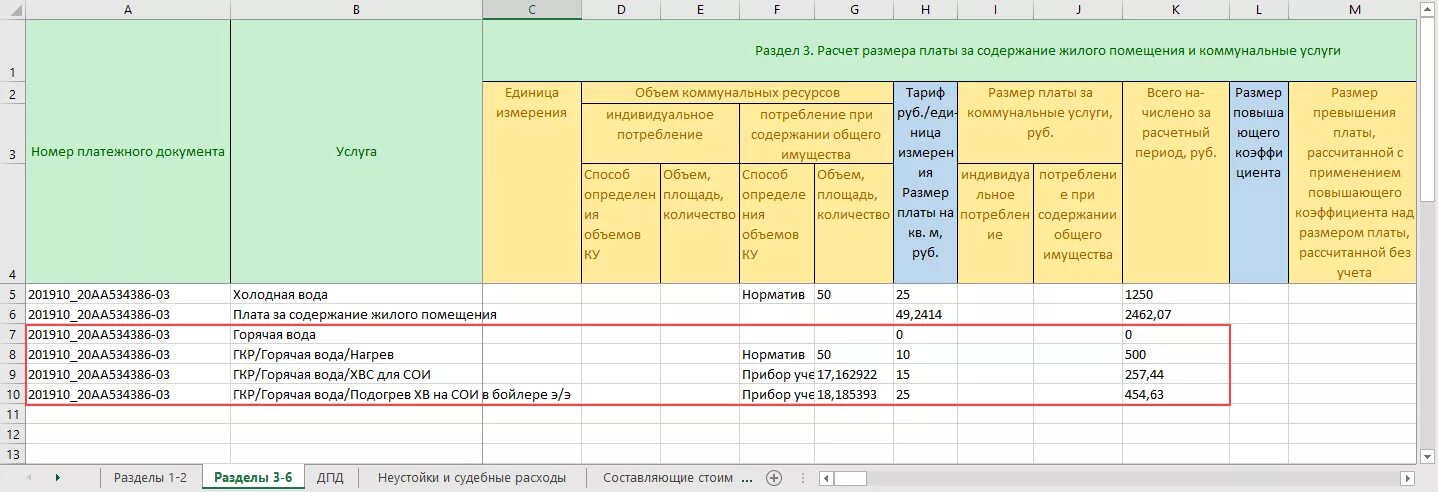Select column A header
The height and width of the screenshot is (492, 1438).
[128, 9]
